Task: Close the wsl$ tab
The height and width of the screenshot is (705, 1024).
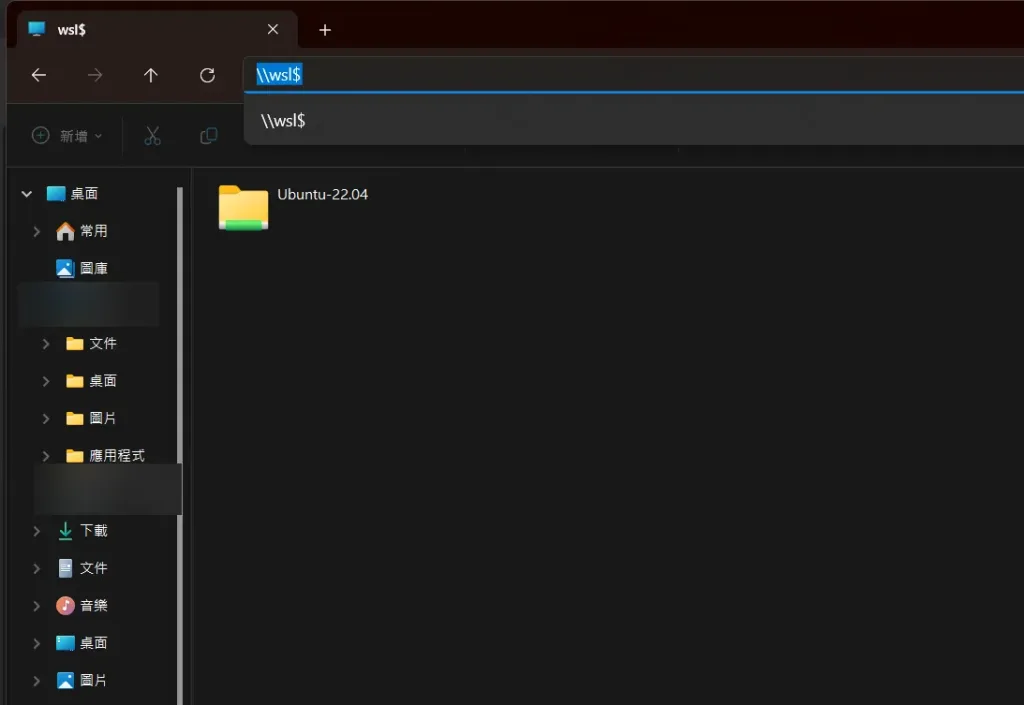Action: point(273,29)
